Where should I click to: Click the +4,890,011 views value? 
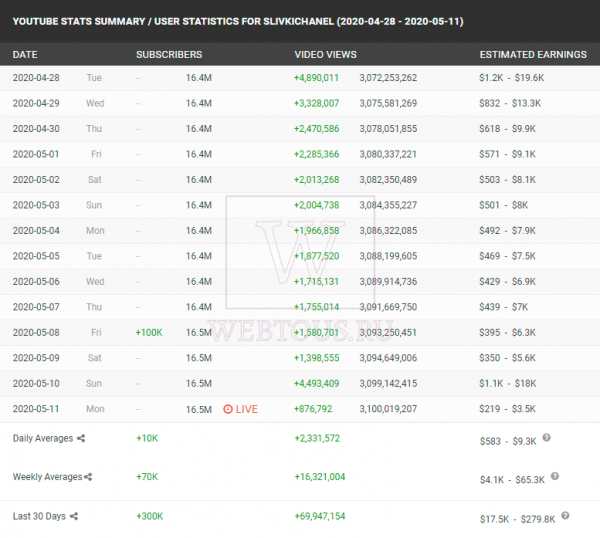[x=316, y=78]
